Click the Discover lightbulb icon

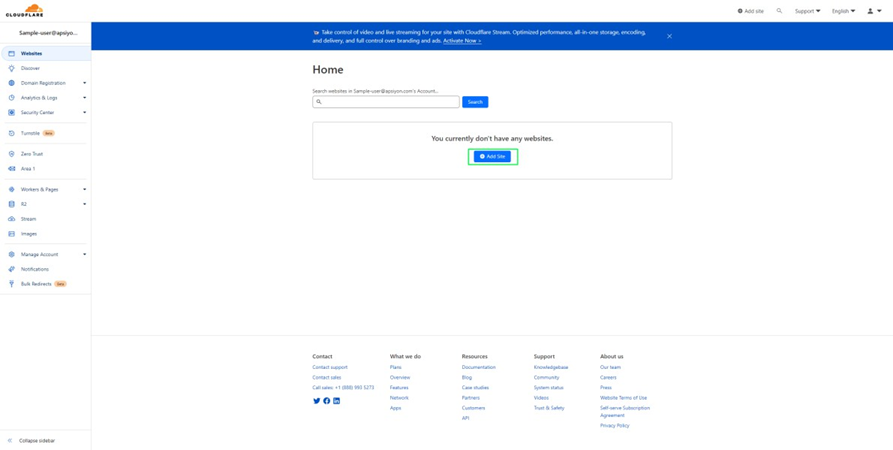11,68
